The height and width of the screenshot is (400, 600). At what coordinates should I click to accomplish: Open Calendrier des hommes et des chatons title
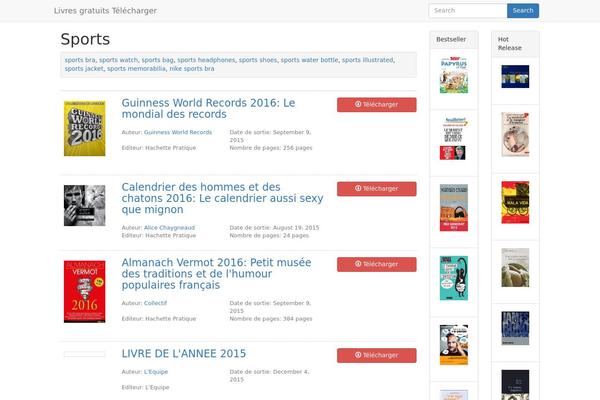pyautogui.click(x=222, y=198)
